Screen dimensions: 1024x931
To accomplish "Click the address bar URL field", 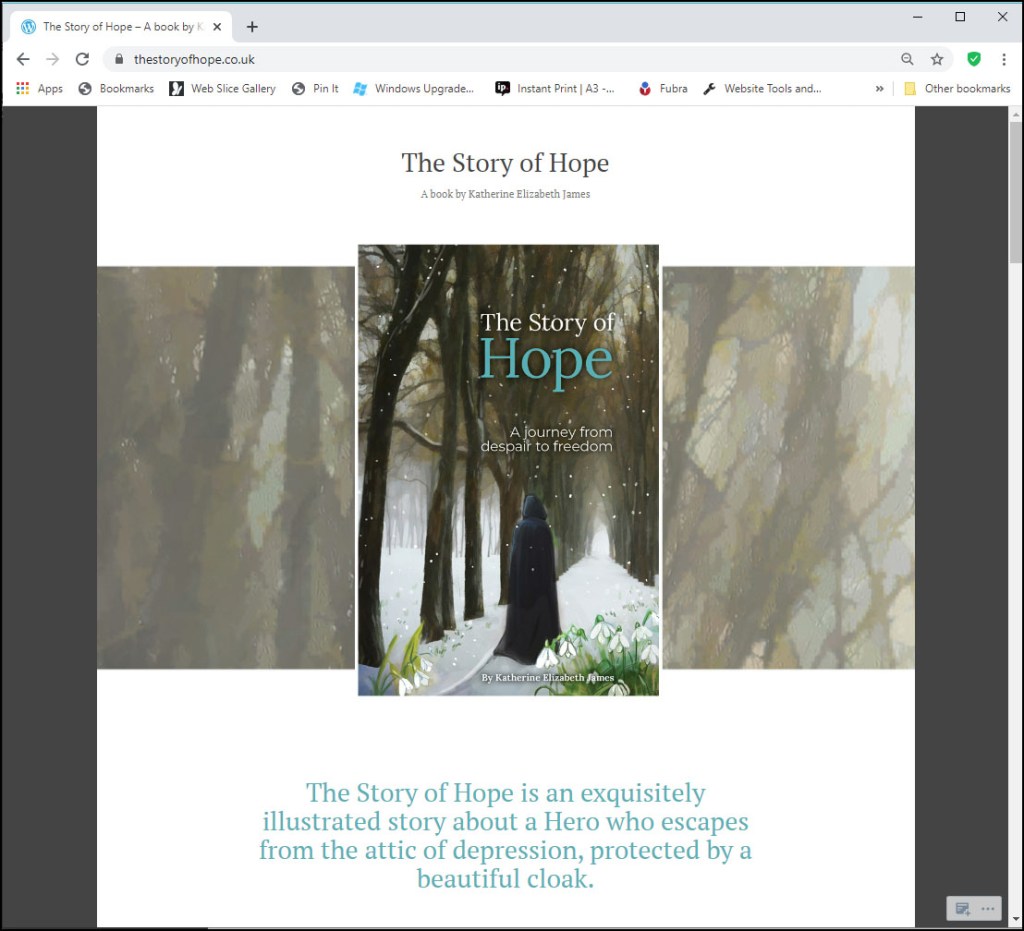I will [500, 59].
